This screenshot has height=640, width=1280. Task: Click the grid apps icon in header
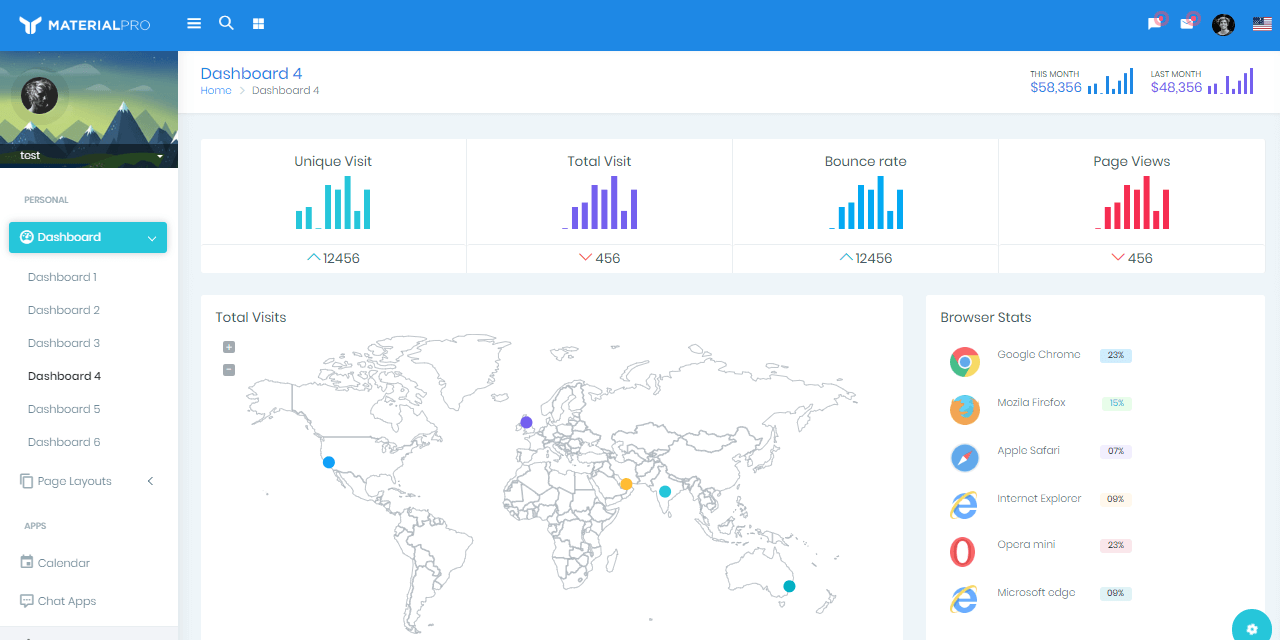pos(258,23)
